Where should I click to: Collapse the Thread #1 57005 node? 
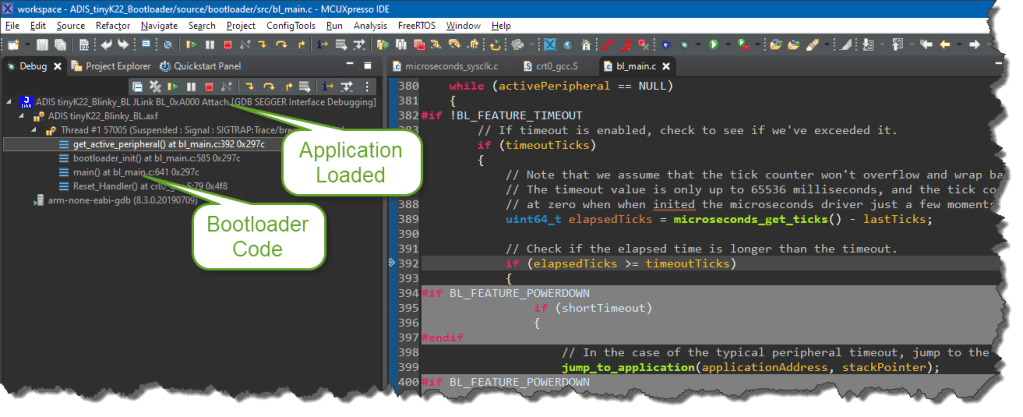(36, 130)
